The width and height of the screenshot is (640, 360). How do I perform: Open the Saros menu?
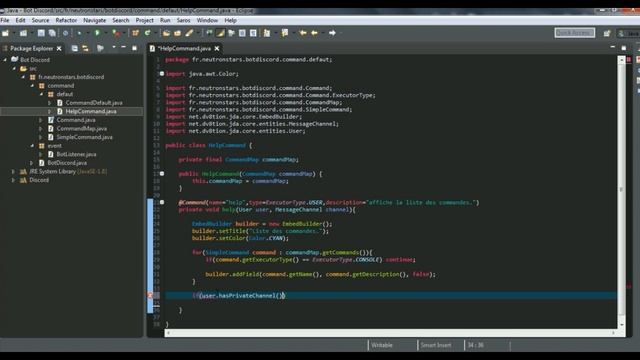[183, 20]
